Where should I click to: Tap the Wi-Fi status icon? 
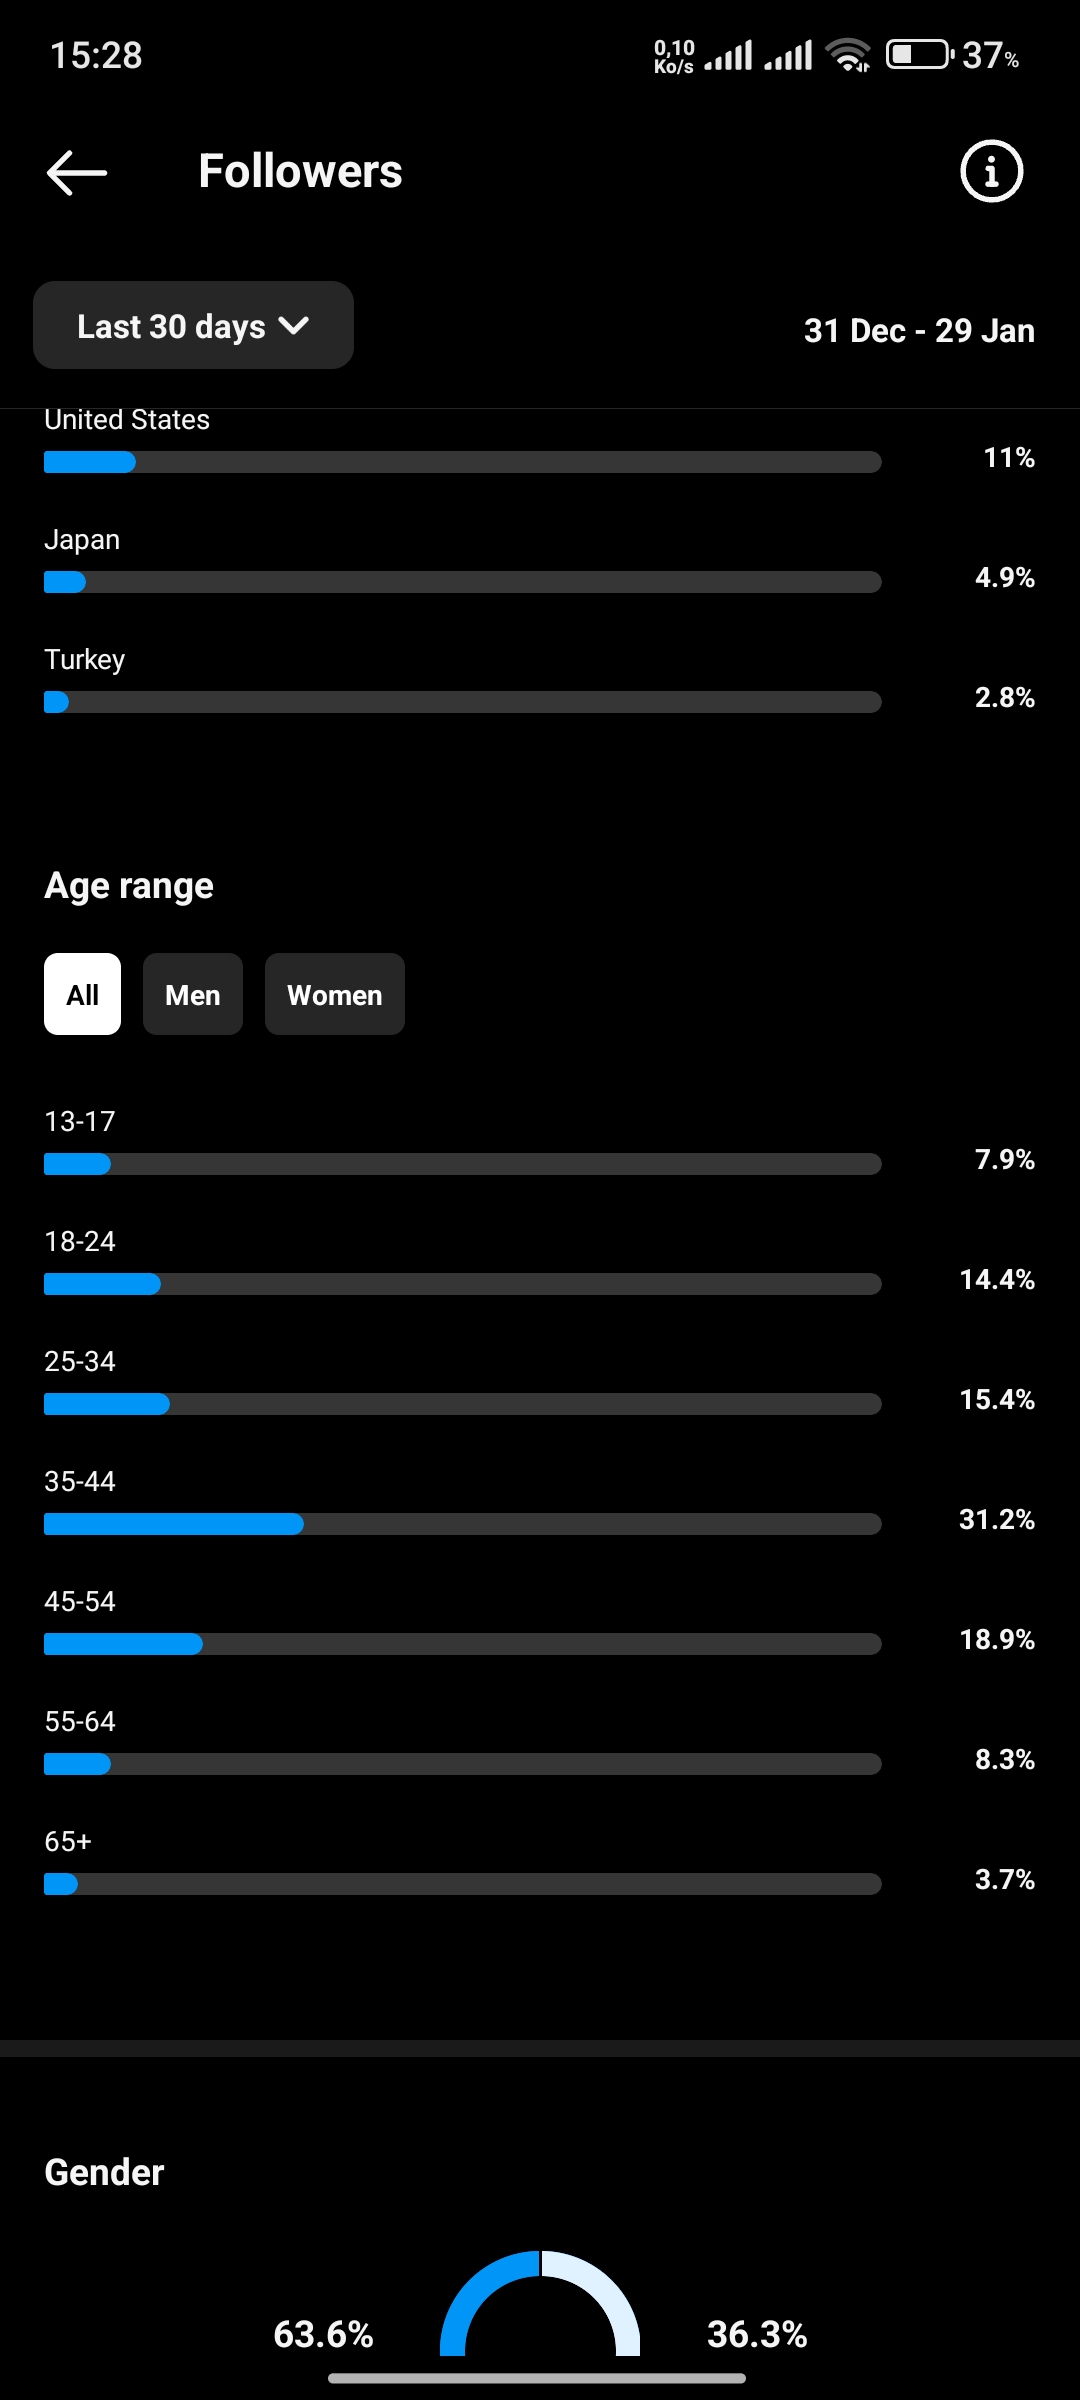tap(848, 55)
